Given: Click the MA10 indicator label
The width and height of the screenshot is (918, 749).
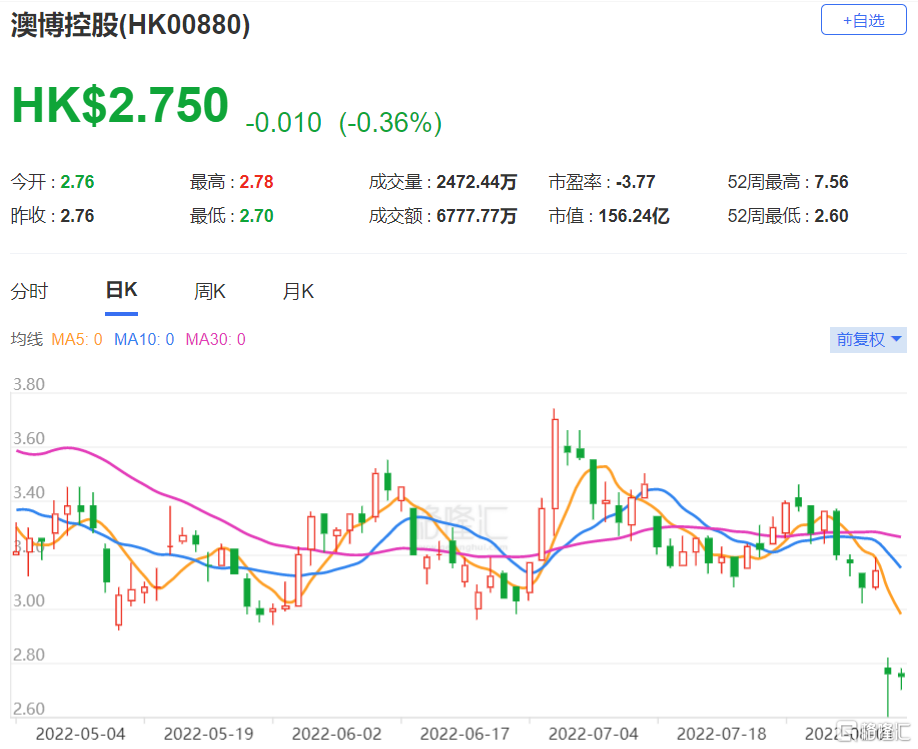Looking at the screenshot, I should coord(144,339).
